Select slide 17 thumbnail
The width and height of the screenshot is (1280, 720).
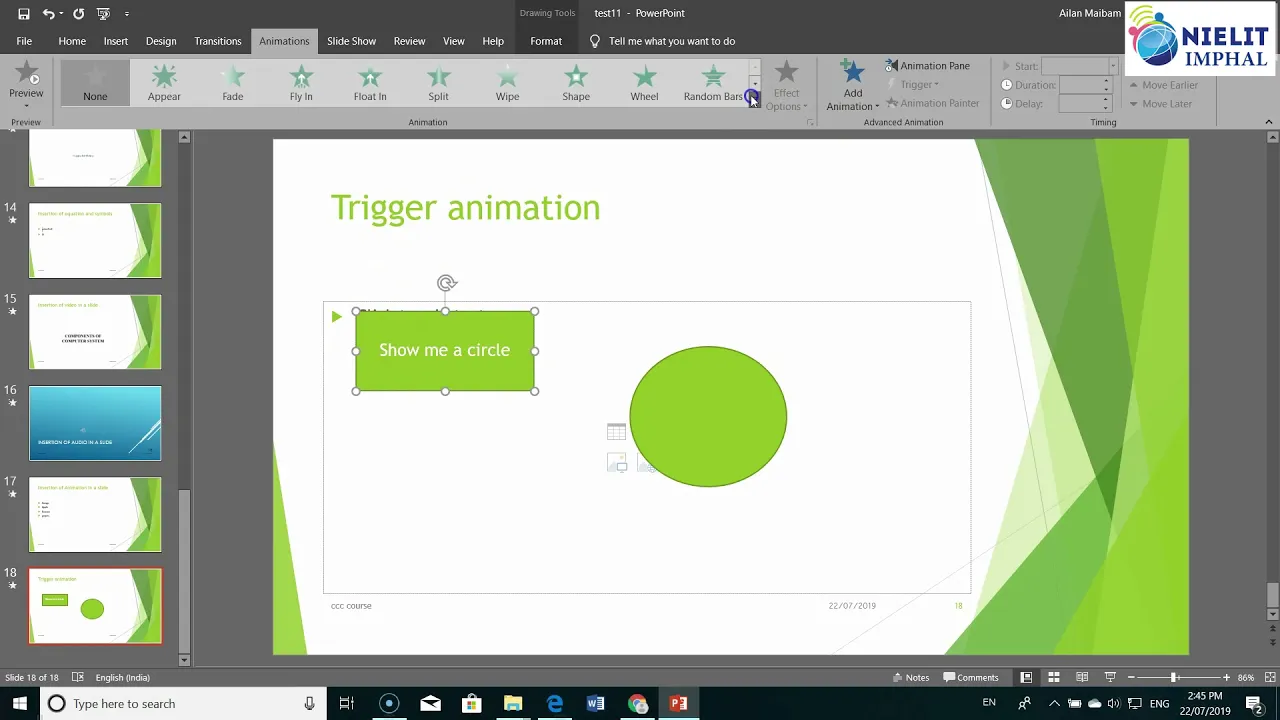(95, 514)
